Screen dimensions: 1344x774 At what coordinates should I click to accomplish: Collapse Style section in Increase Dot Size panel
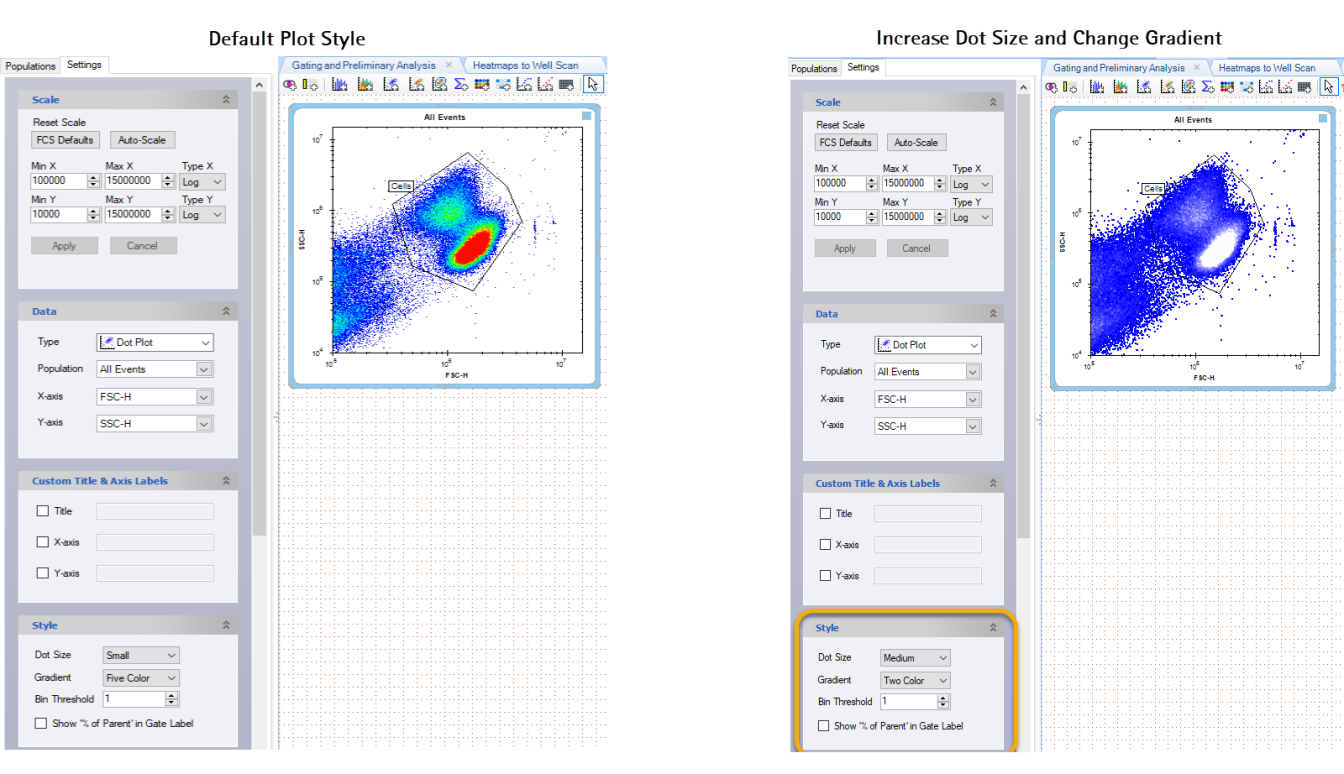(993, 628)
